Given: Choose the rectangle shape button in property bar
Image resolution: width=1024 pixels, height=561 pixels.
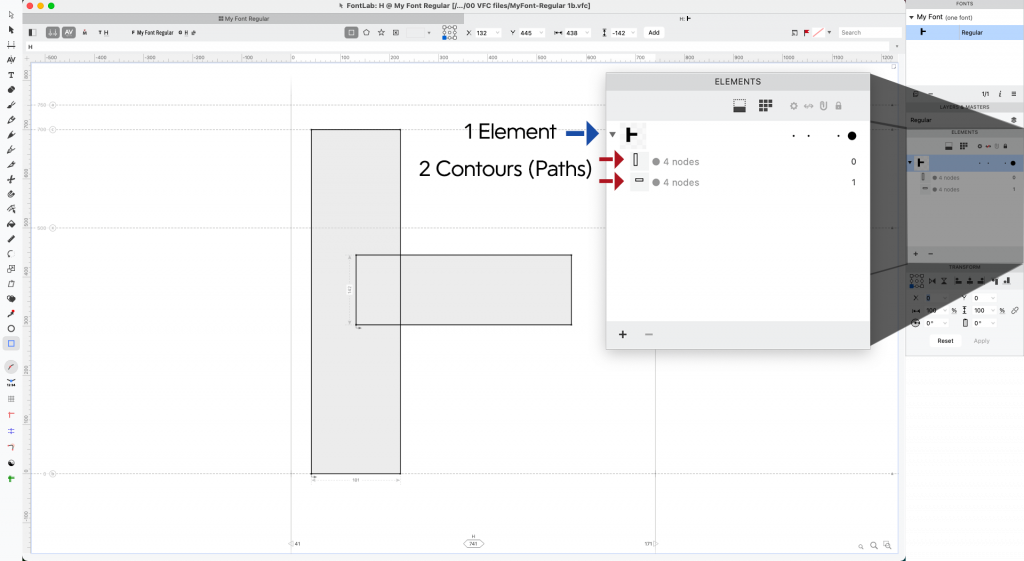Looking at the screenshot, I should pyautogui.click(x=351, y=32).
